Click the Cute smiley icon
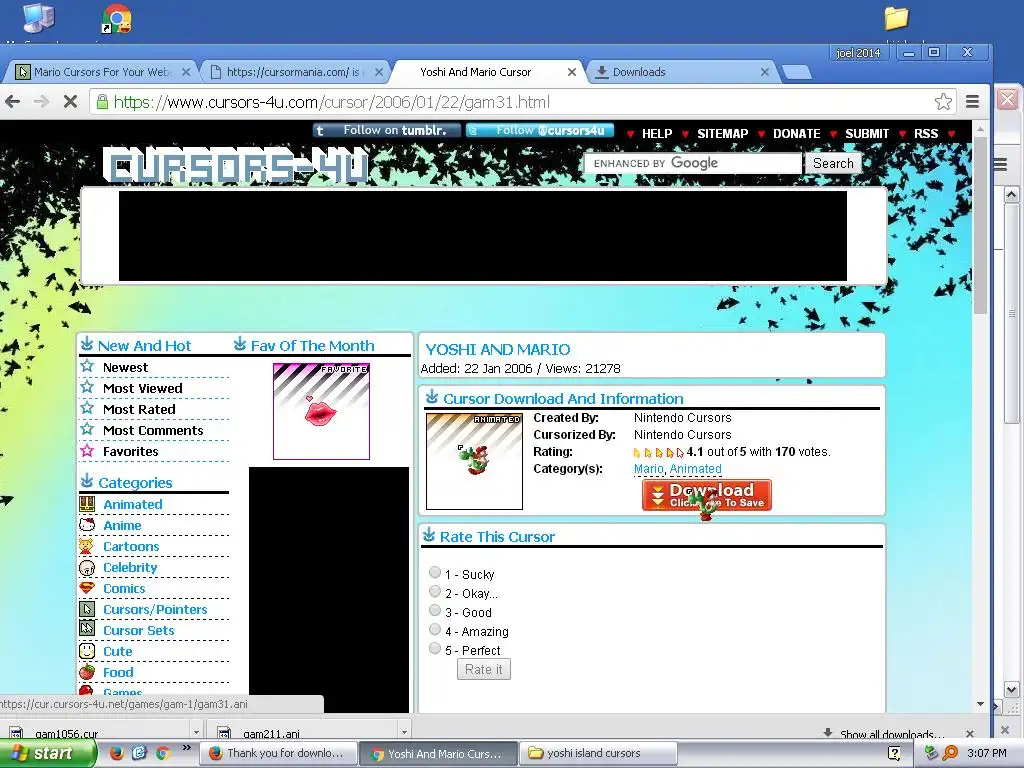The image size is (1024, 768). click(x=87, y=650)
